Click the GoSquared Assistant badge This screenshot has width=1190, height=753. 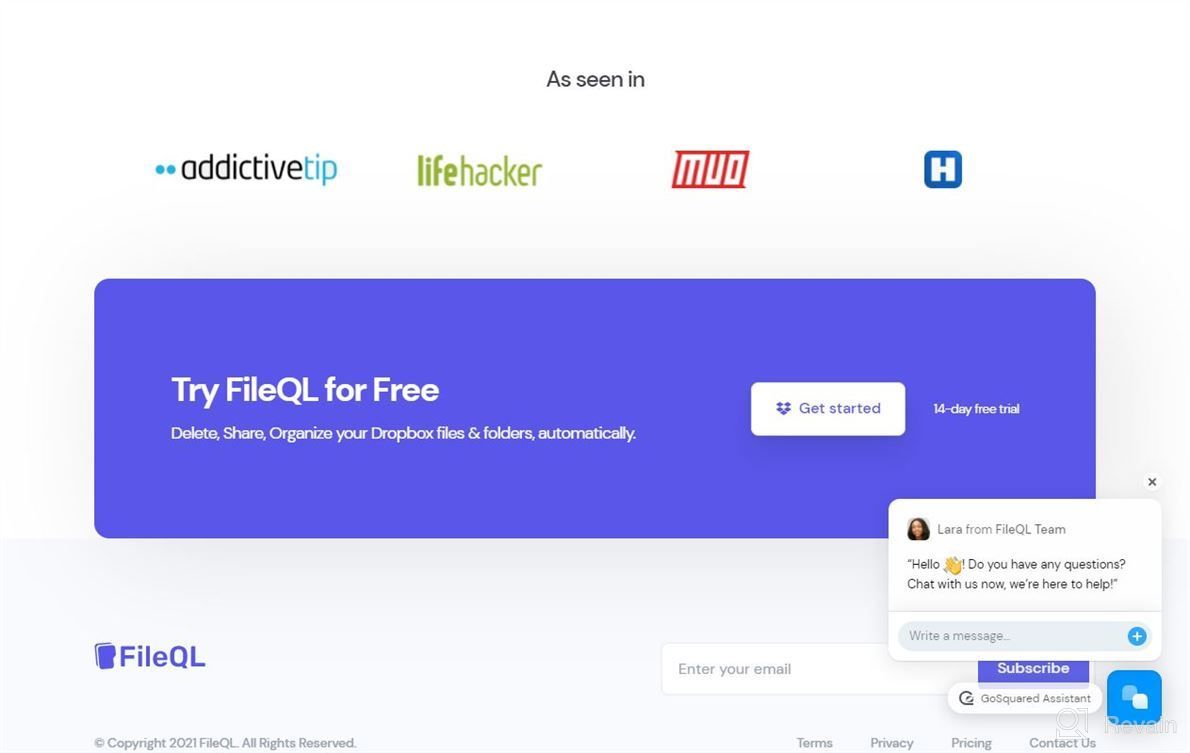[x=1025, y=698]
